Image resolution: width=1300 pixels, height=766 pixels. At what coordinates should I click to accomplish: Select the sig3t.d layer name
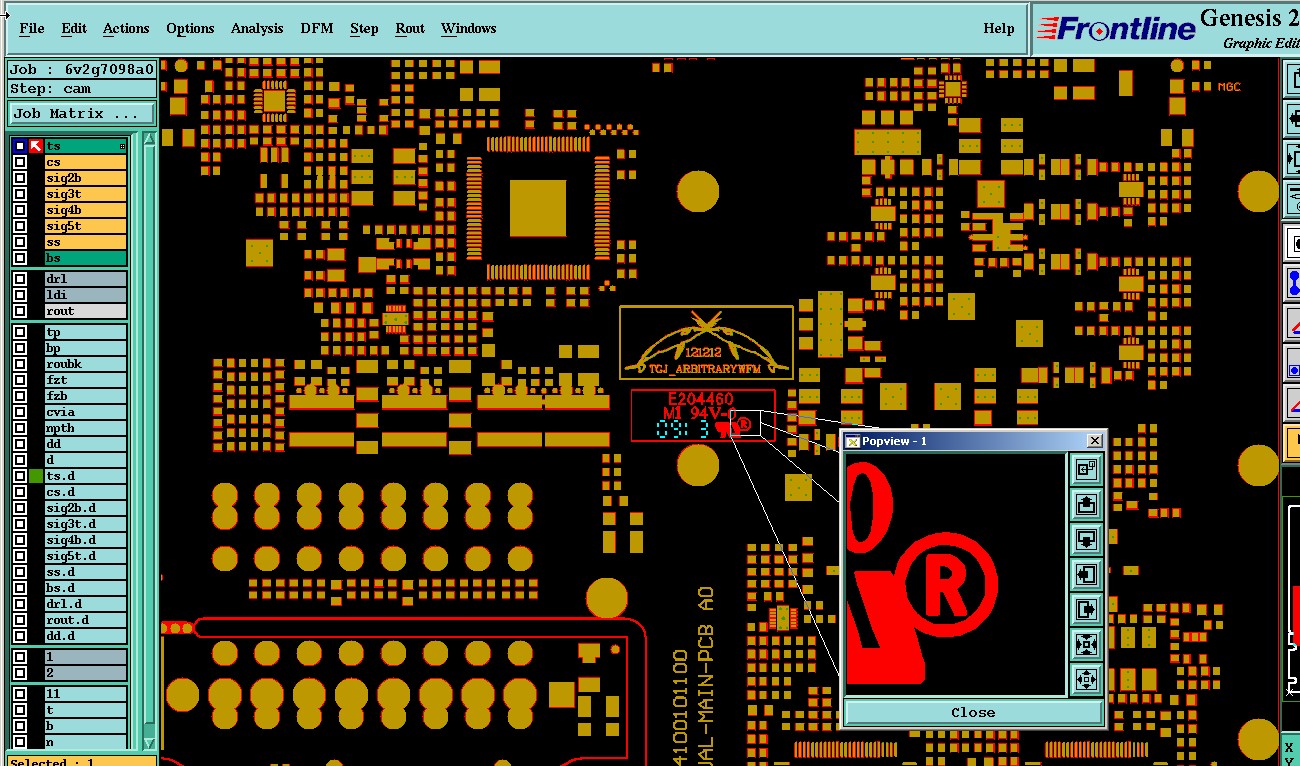(86, 524)
